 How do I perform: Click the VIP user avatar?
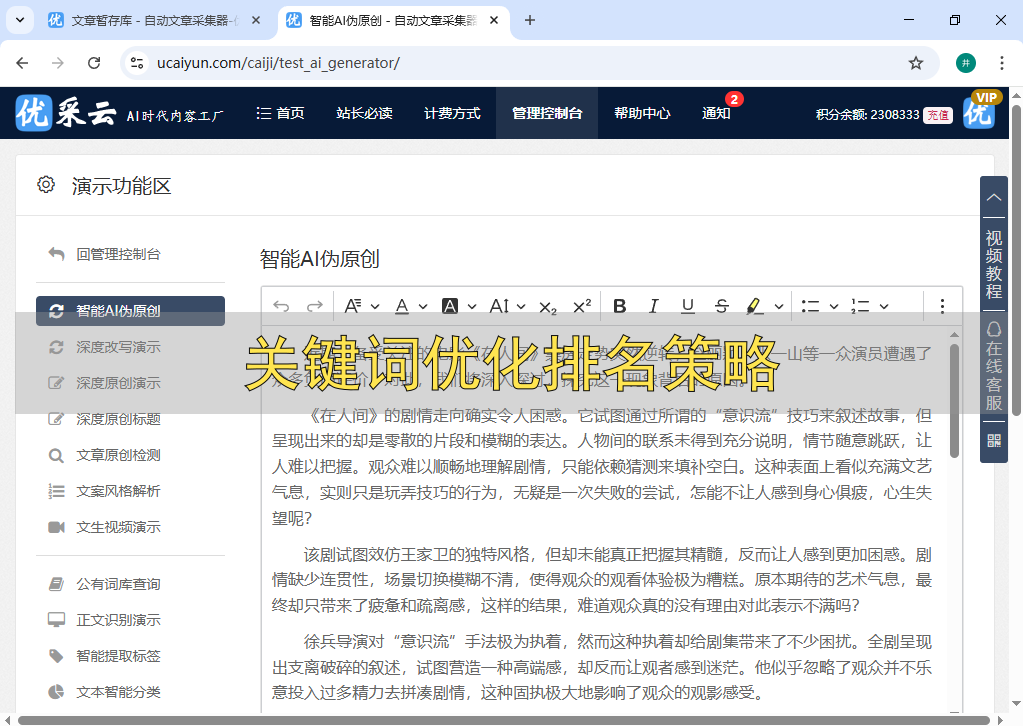979,112
